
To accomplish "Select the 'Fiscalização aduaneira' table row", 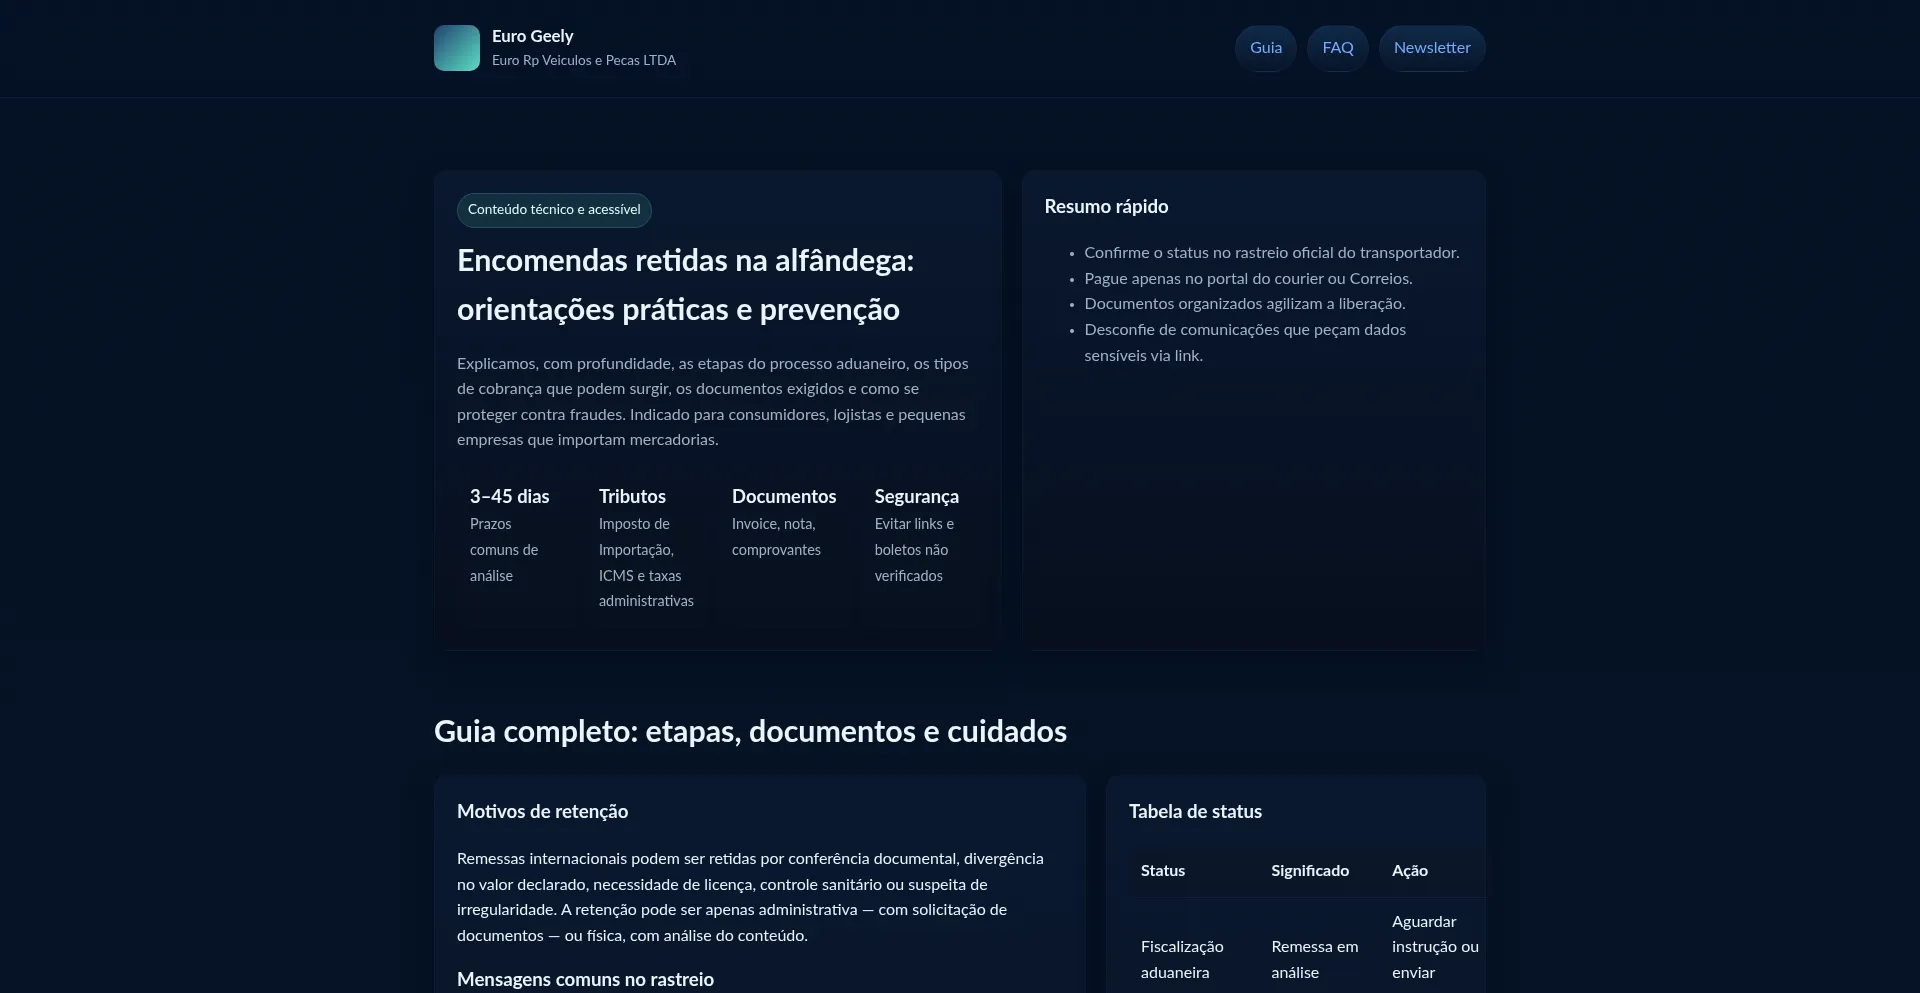I will [x=1182, y=959].
